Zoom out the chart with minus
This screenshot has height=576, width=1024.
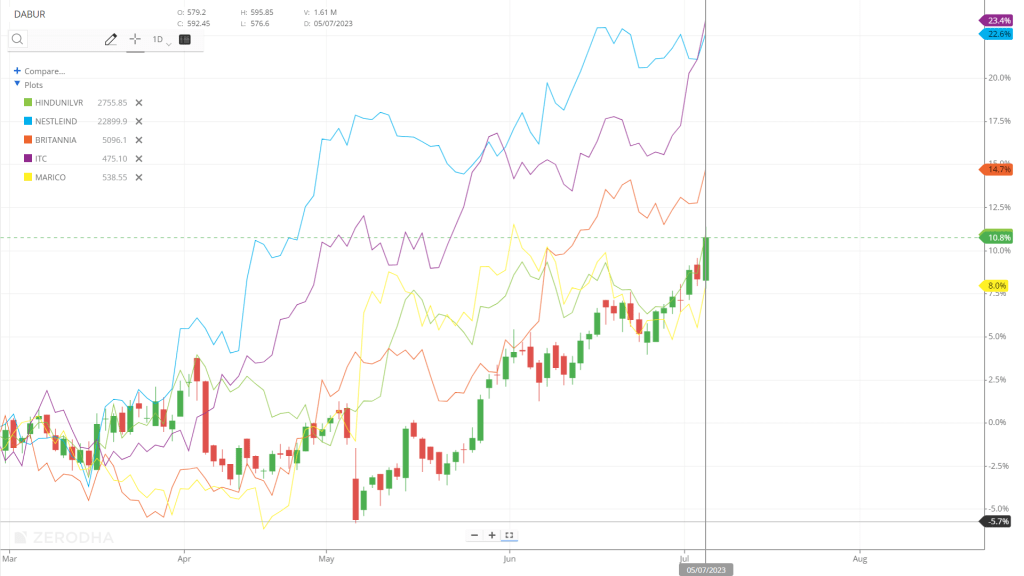pyautogui.click(x=474, y=535)
